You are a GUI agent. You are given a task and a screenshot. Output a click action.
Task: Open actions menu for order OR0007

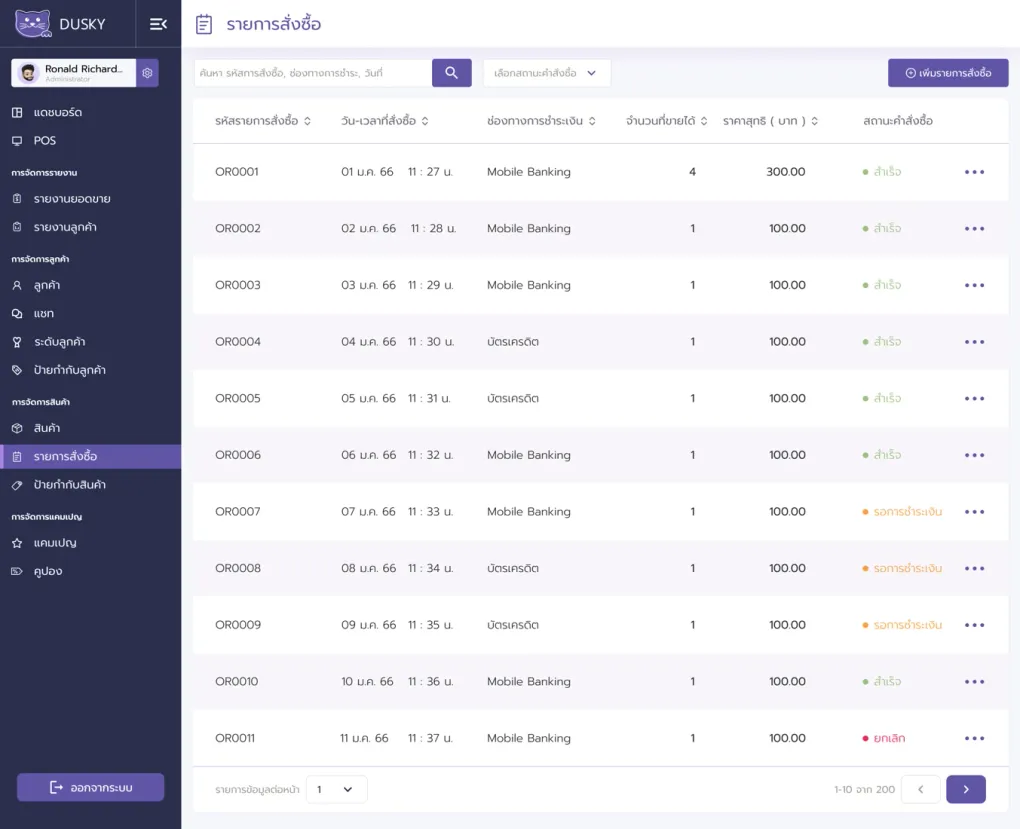point(974,511)
